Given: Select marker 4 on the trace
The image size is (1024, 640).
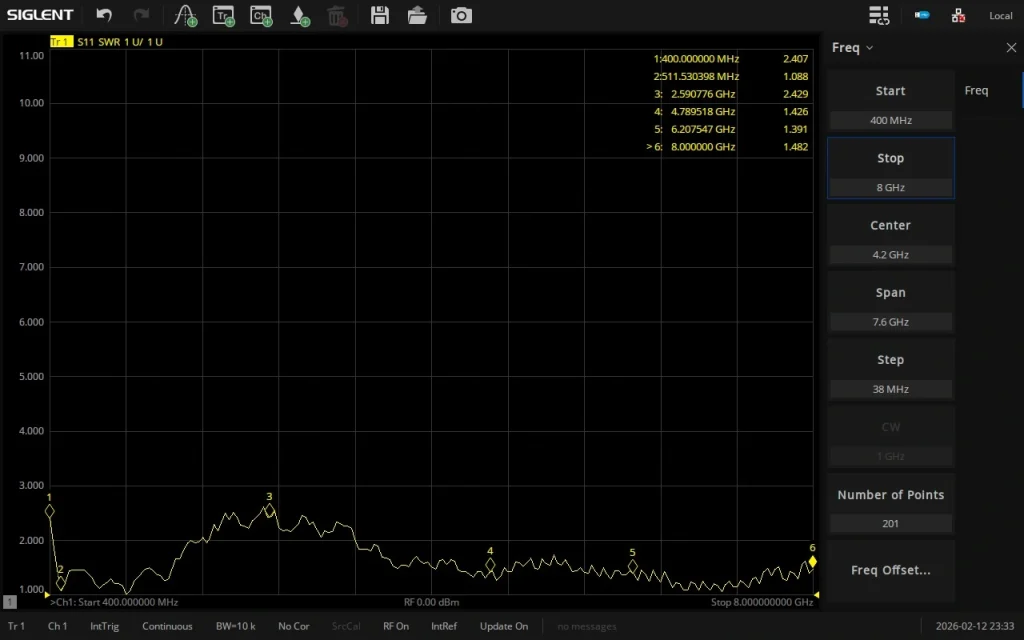Looking at the screenshot, I should 490,566.
